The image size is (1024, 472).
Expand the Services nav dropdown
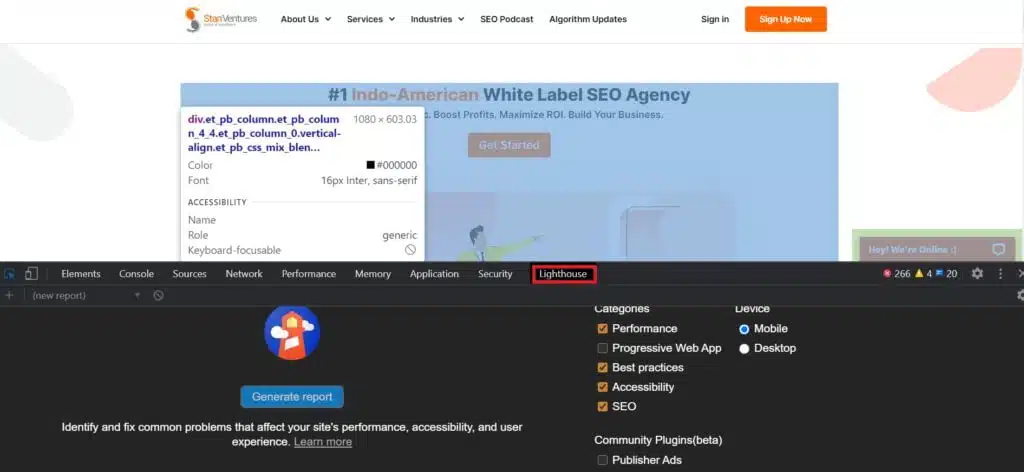coord(371,19)
